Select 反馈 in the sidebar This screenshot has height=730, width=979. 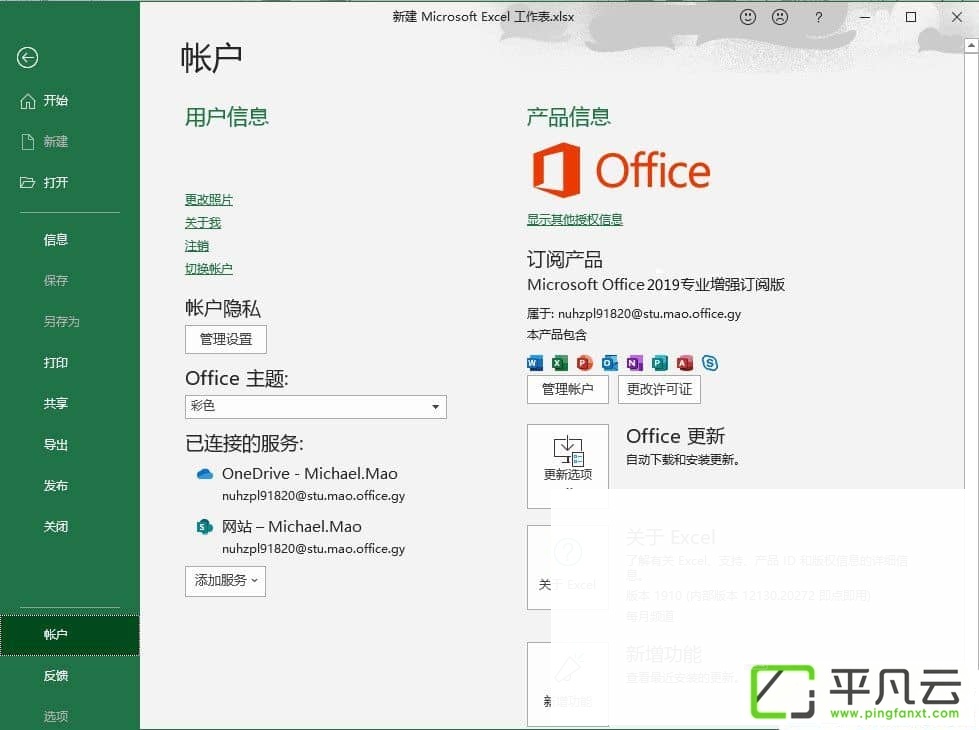56,676
